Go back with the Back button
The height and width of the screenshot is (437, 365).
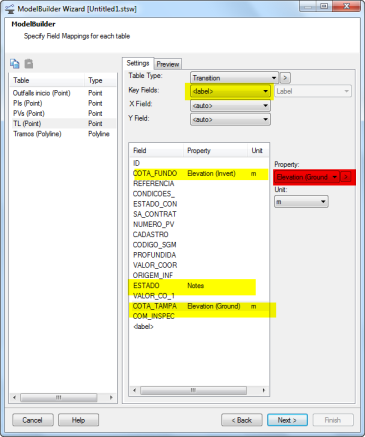pos(242,420)
